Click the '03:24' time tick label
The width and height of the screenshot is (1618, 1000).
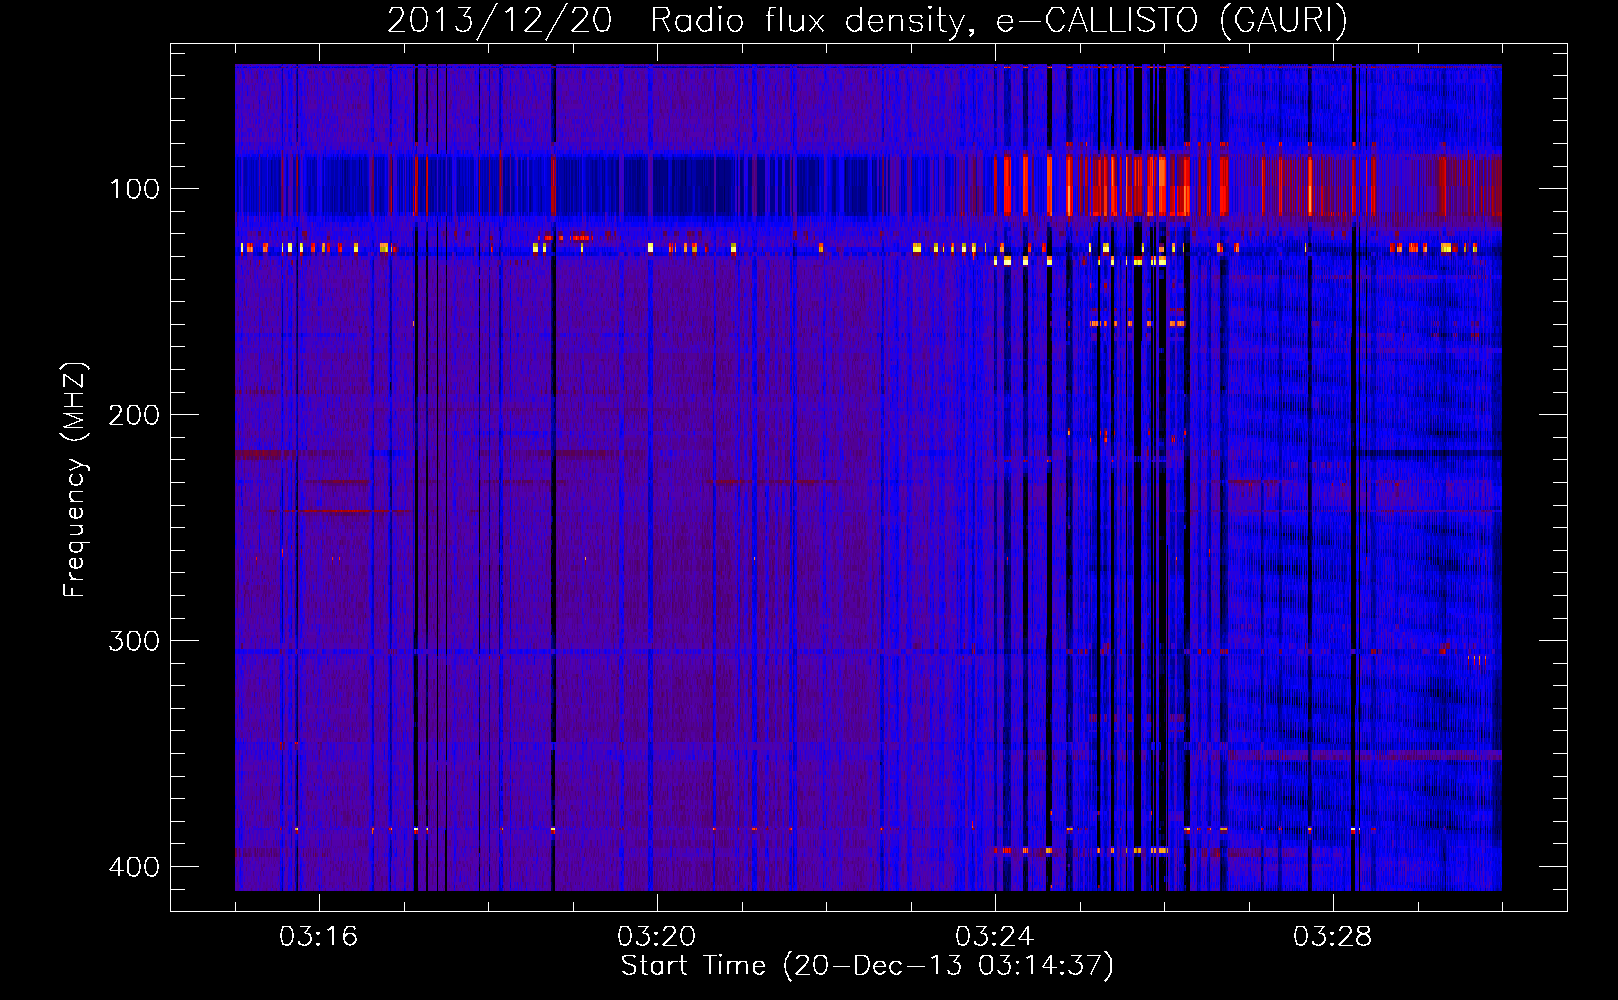click(994, 937)
